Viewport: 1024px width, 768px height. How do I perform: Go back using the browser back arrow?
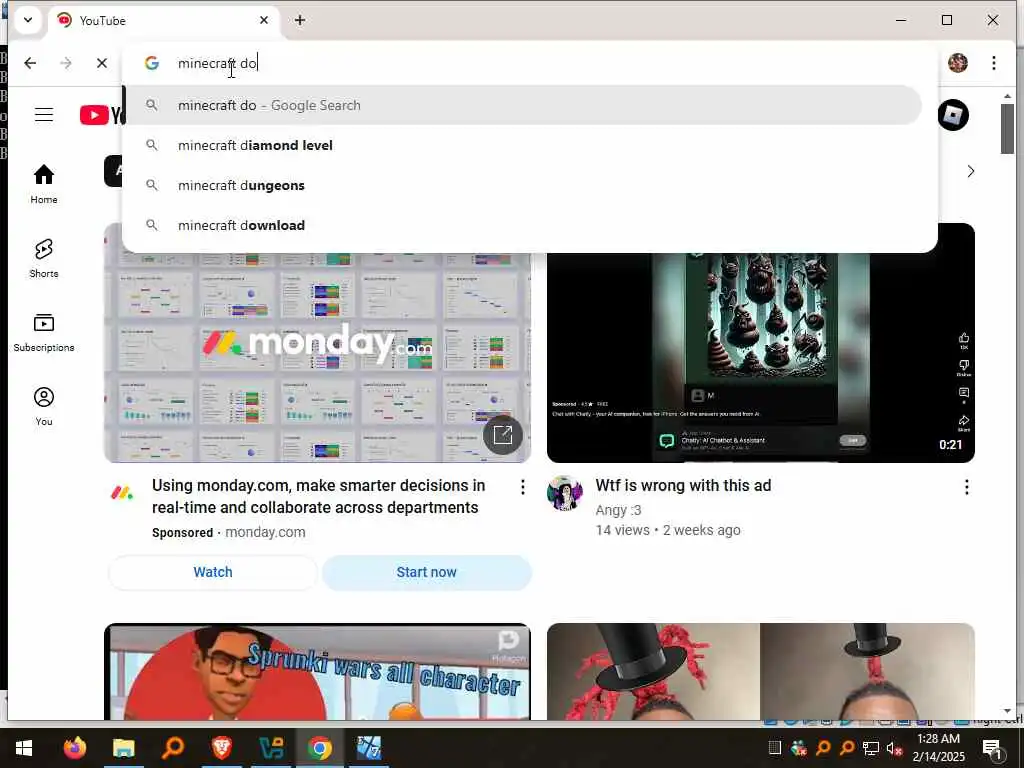pos(30,63)
